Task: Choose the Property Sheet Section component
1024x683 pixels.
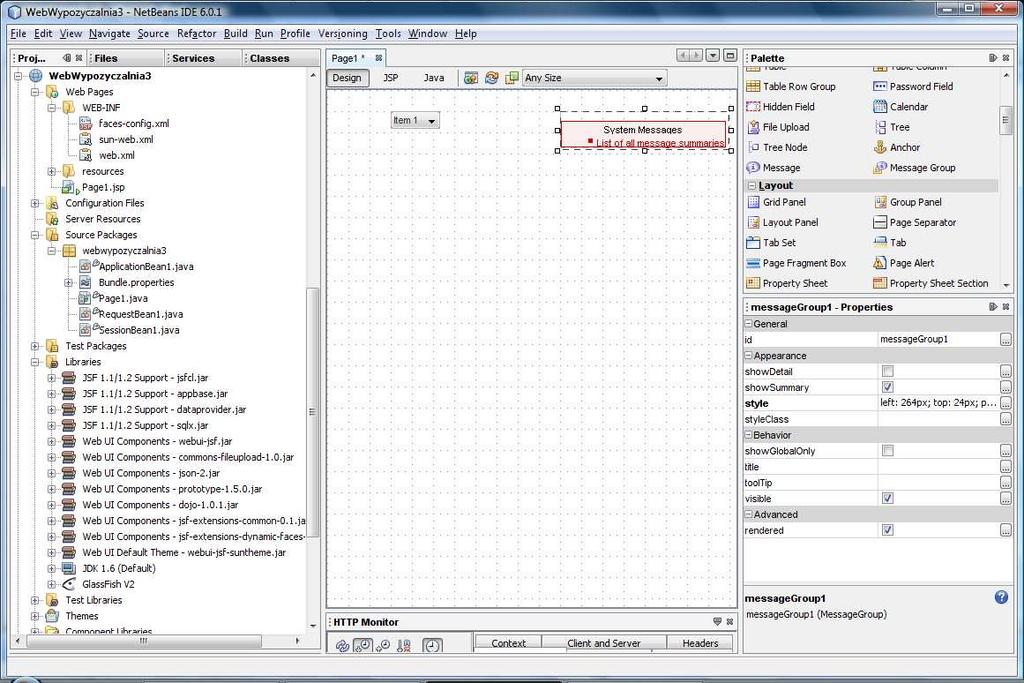Action: pyautogui.click(x=931, y=283)
